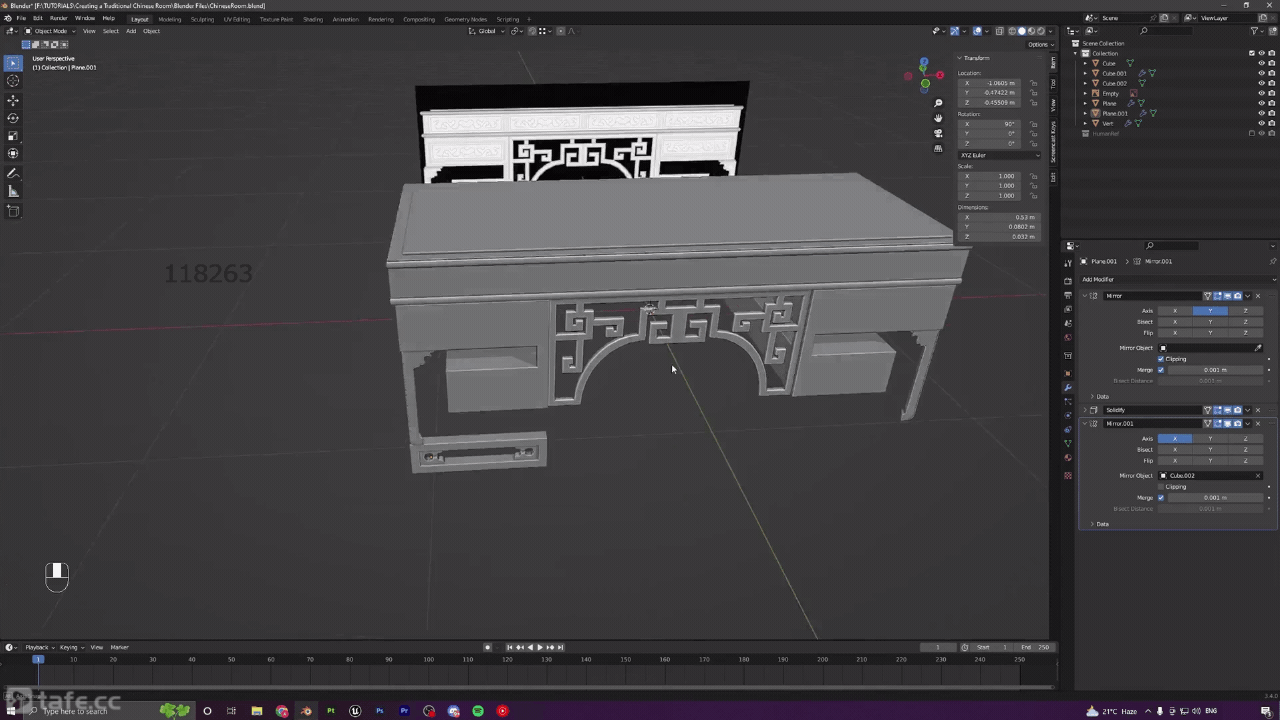Enable Clipping on the Mirror.001 modifier
Viewport: 1280px width, 720px height.
pos(1160,487)
